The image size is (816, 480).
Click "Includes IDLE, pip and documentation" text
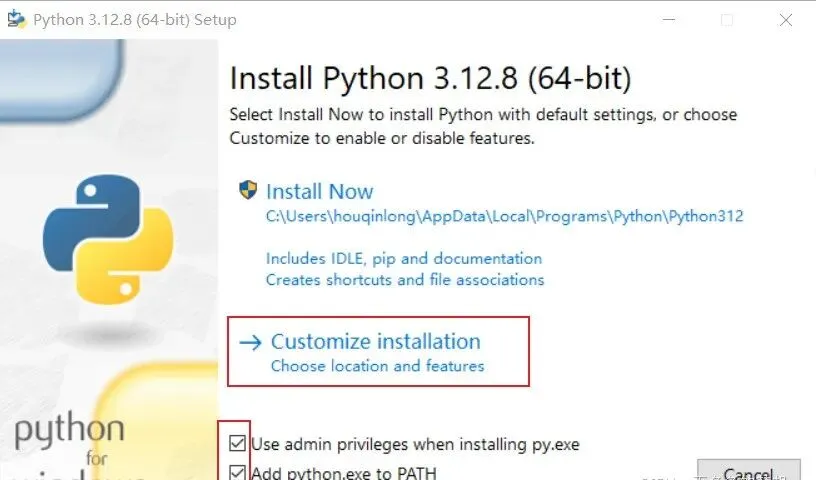pos(404,259)
